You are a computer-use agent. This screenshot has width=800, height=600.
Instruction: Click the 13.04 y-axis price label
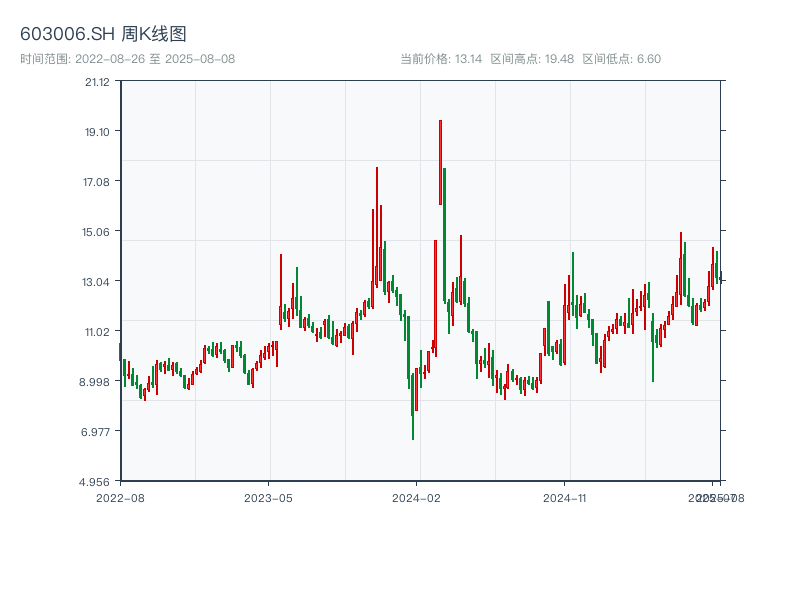tap(97, 282)
